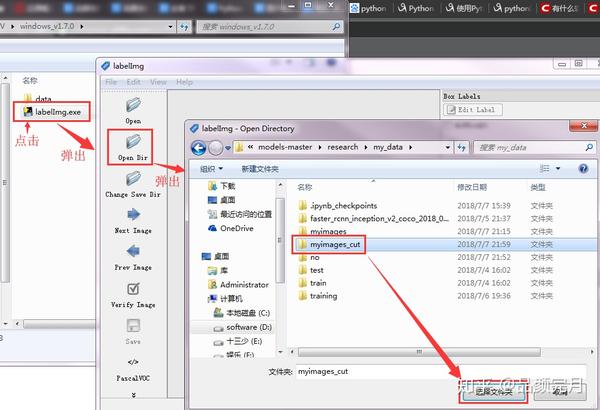Click the forward arrow in Open Directory dialog
The image size is (600, 410).
[215, 148]
